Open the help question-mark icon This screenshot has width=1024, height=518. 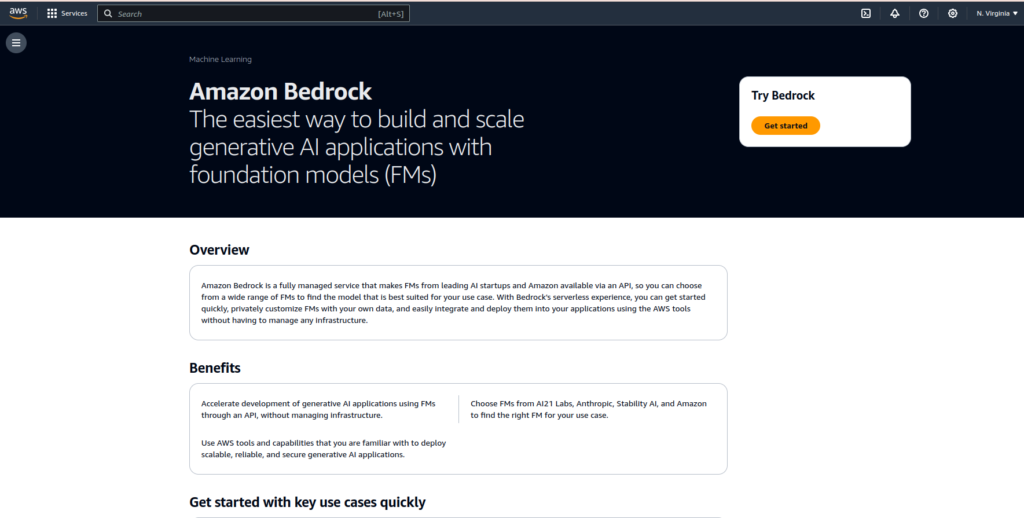click(923, 13)
